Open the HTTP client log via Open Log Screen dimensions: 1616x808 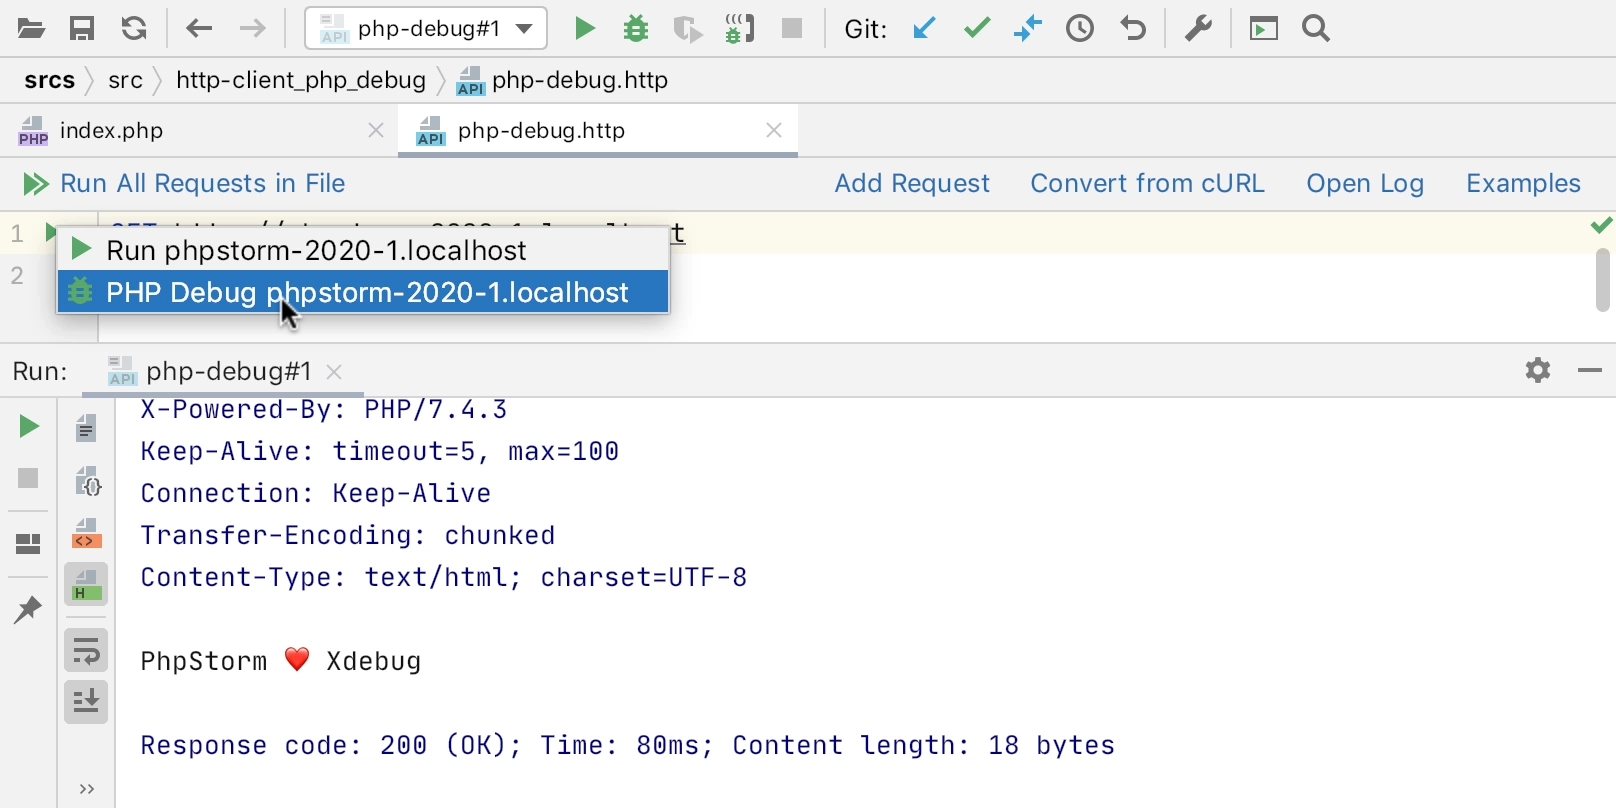(1365, 183)
